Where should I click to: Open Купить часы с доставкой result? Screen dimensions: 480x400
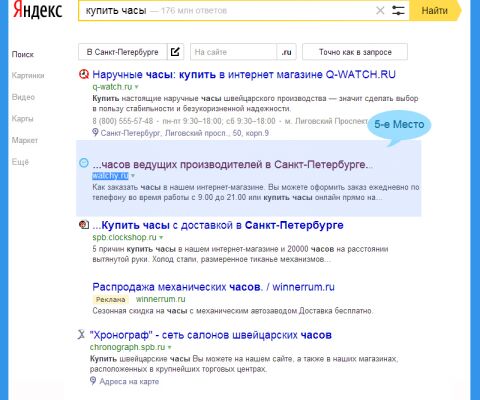[218, 225]
